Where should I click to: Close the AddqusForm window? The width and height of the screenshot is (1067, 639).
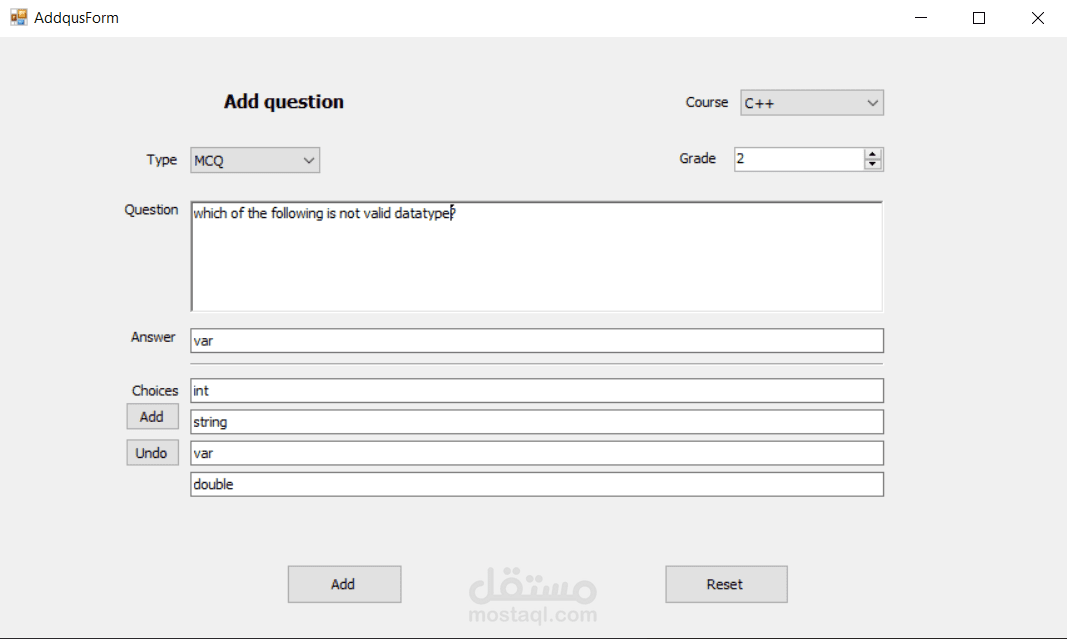(1037, 18)
